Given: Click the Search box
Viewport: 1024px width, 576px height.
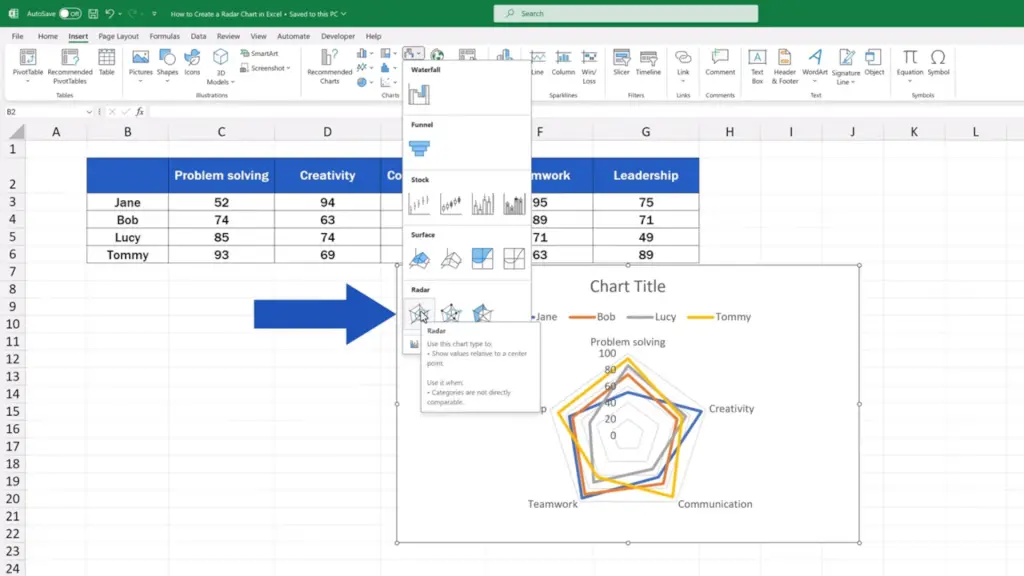Looking at the screenshot, I should 626,13.
